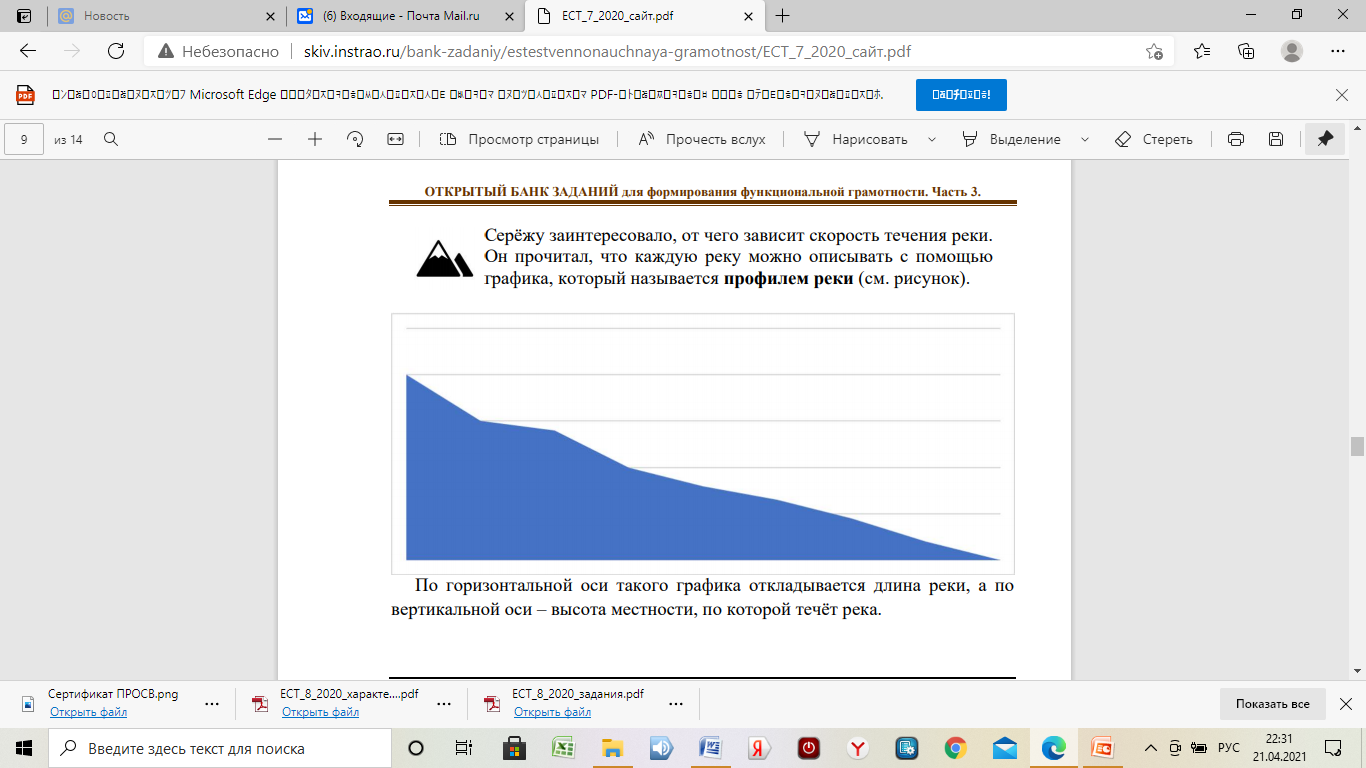Image resolution: width=1366 pixels, height=768 pixels.
Task: Open options for ЕСТ_8_2020_характе download
Action: click(x=444, y=703)
